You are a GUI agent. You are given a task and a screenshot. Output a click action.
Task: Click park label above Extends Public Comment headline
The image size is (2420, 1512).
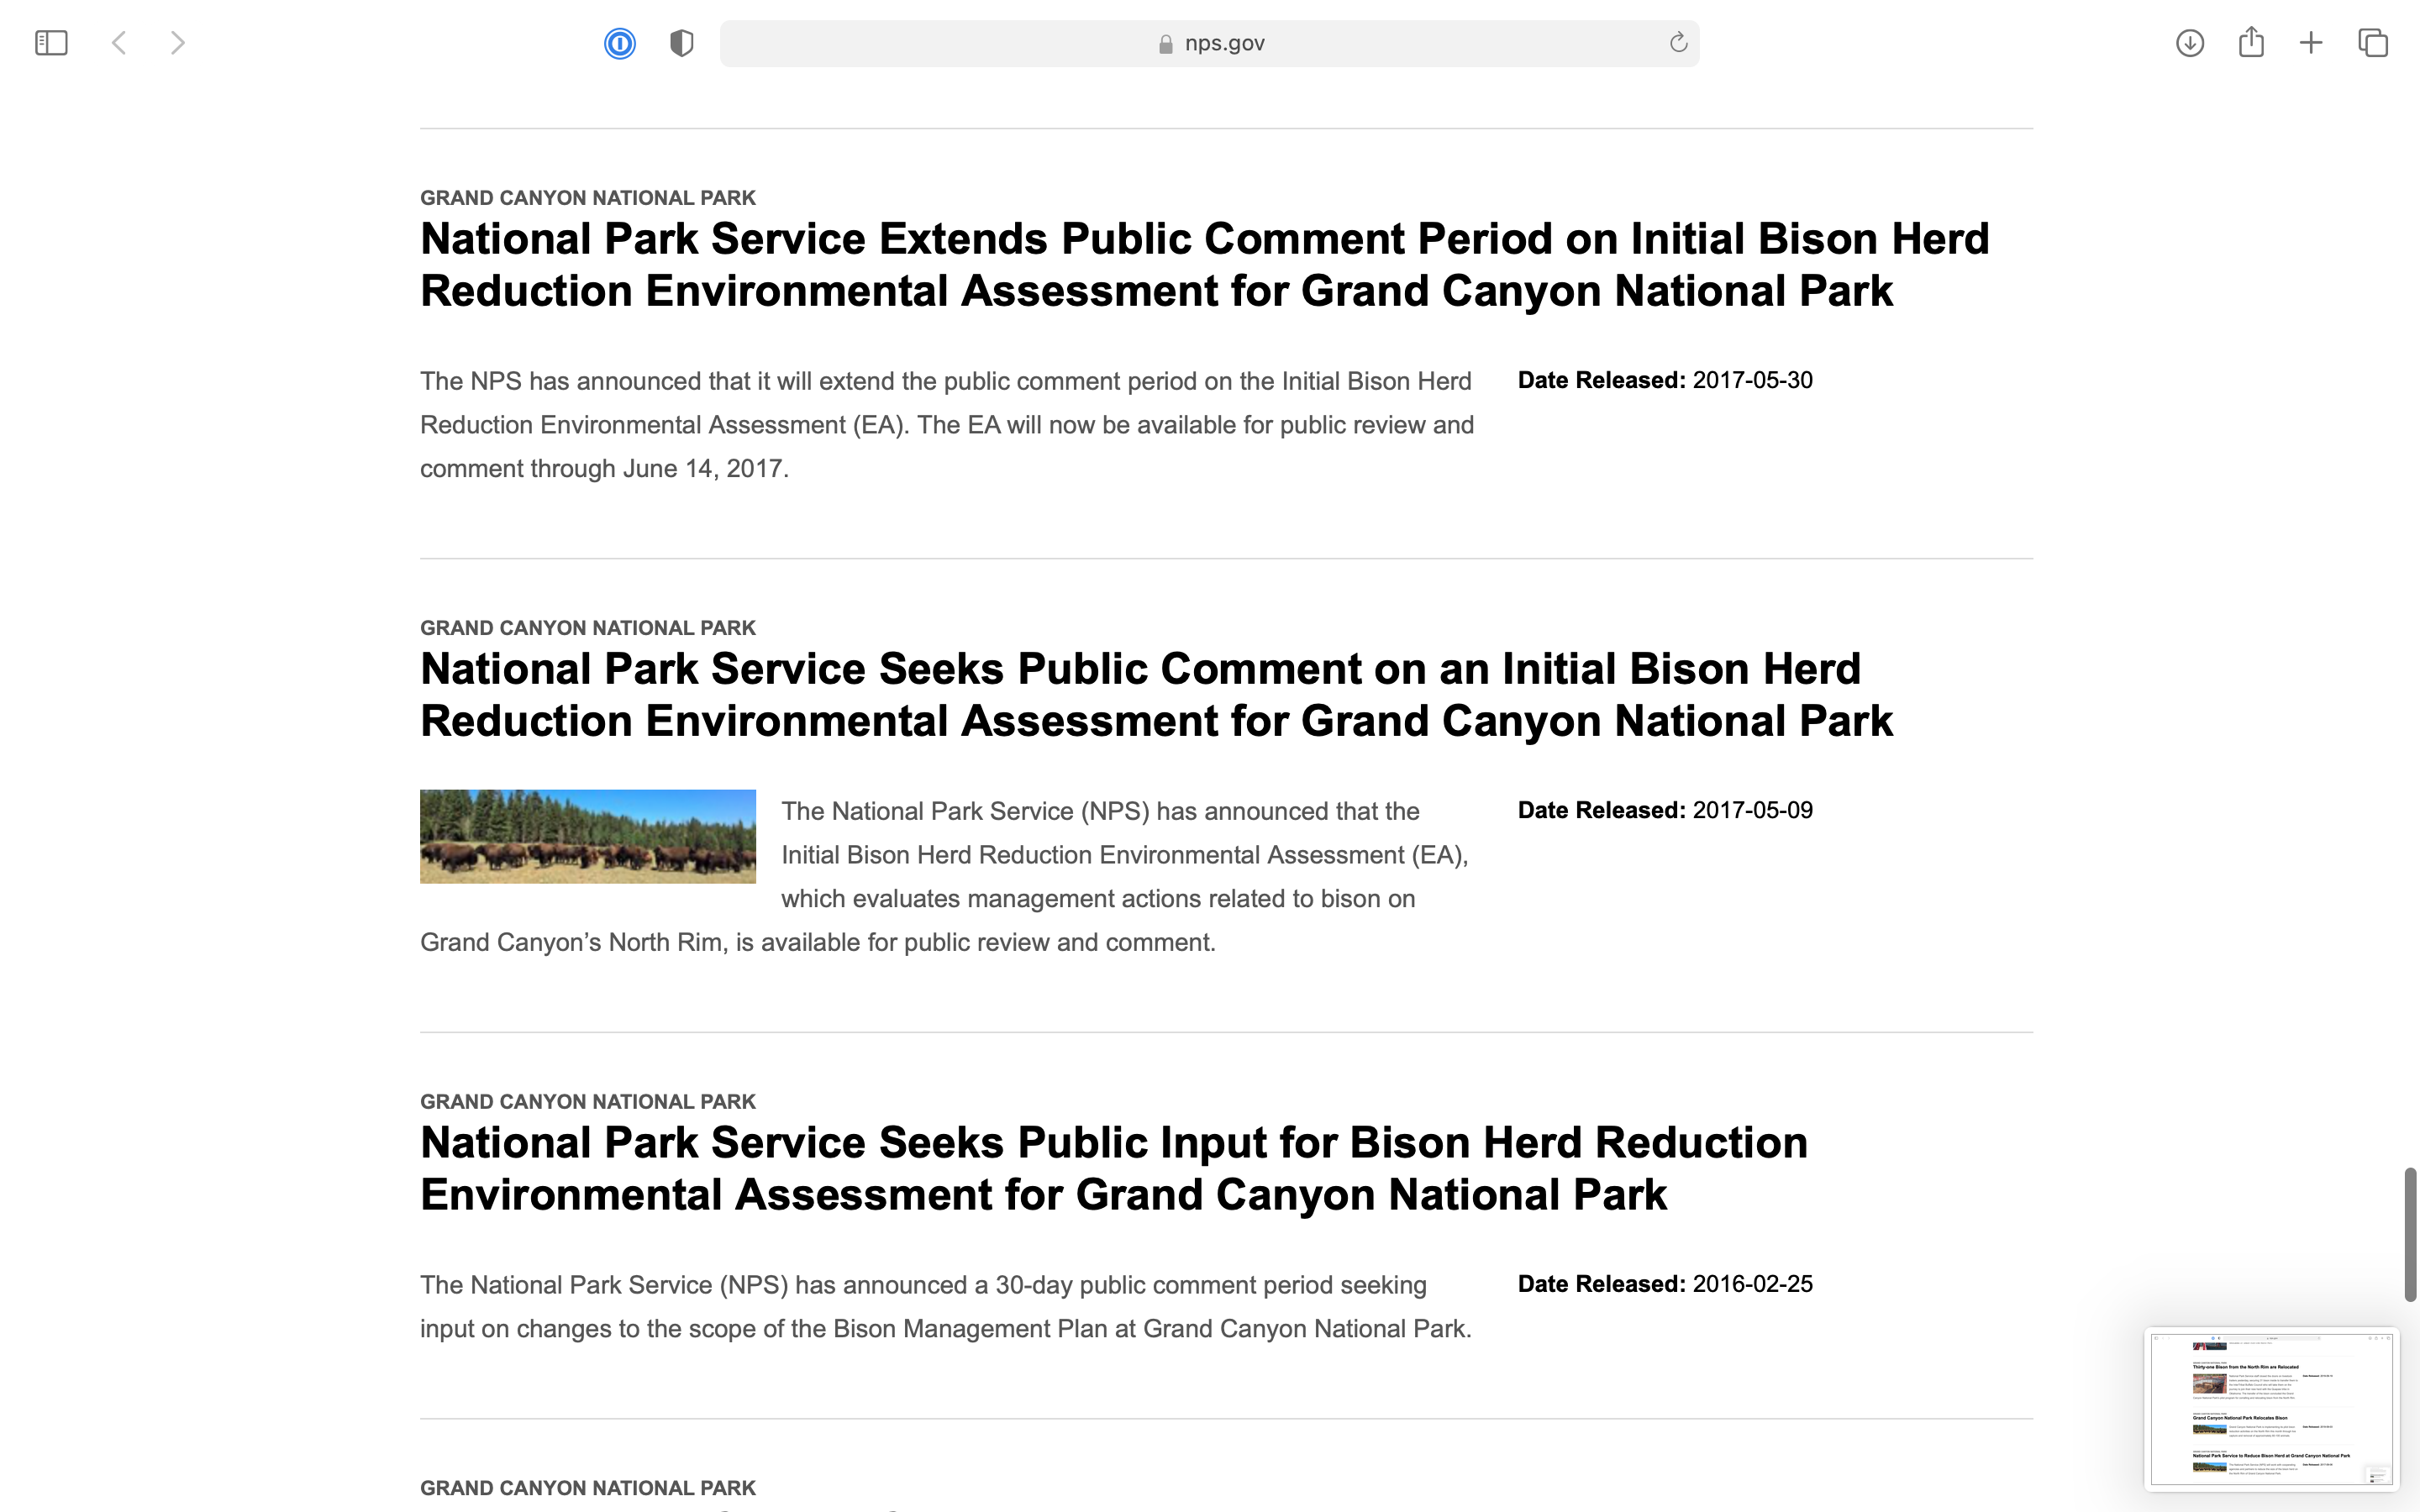pyautogui.click(x=588, y=198)
